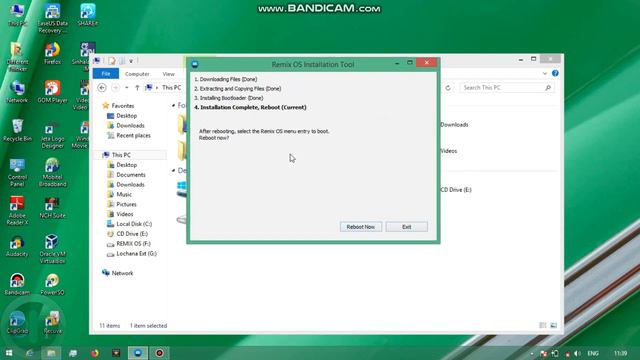The height and width of the screenshot is (360, 640).
Task: Open This PC desktop icon
Action: pyautogui.click(x=17, y=15)
